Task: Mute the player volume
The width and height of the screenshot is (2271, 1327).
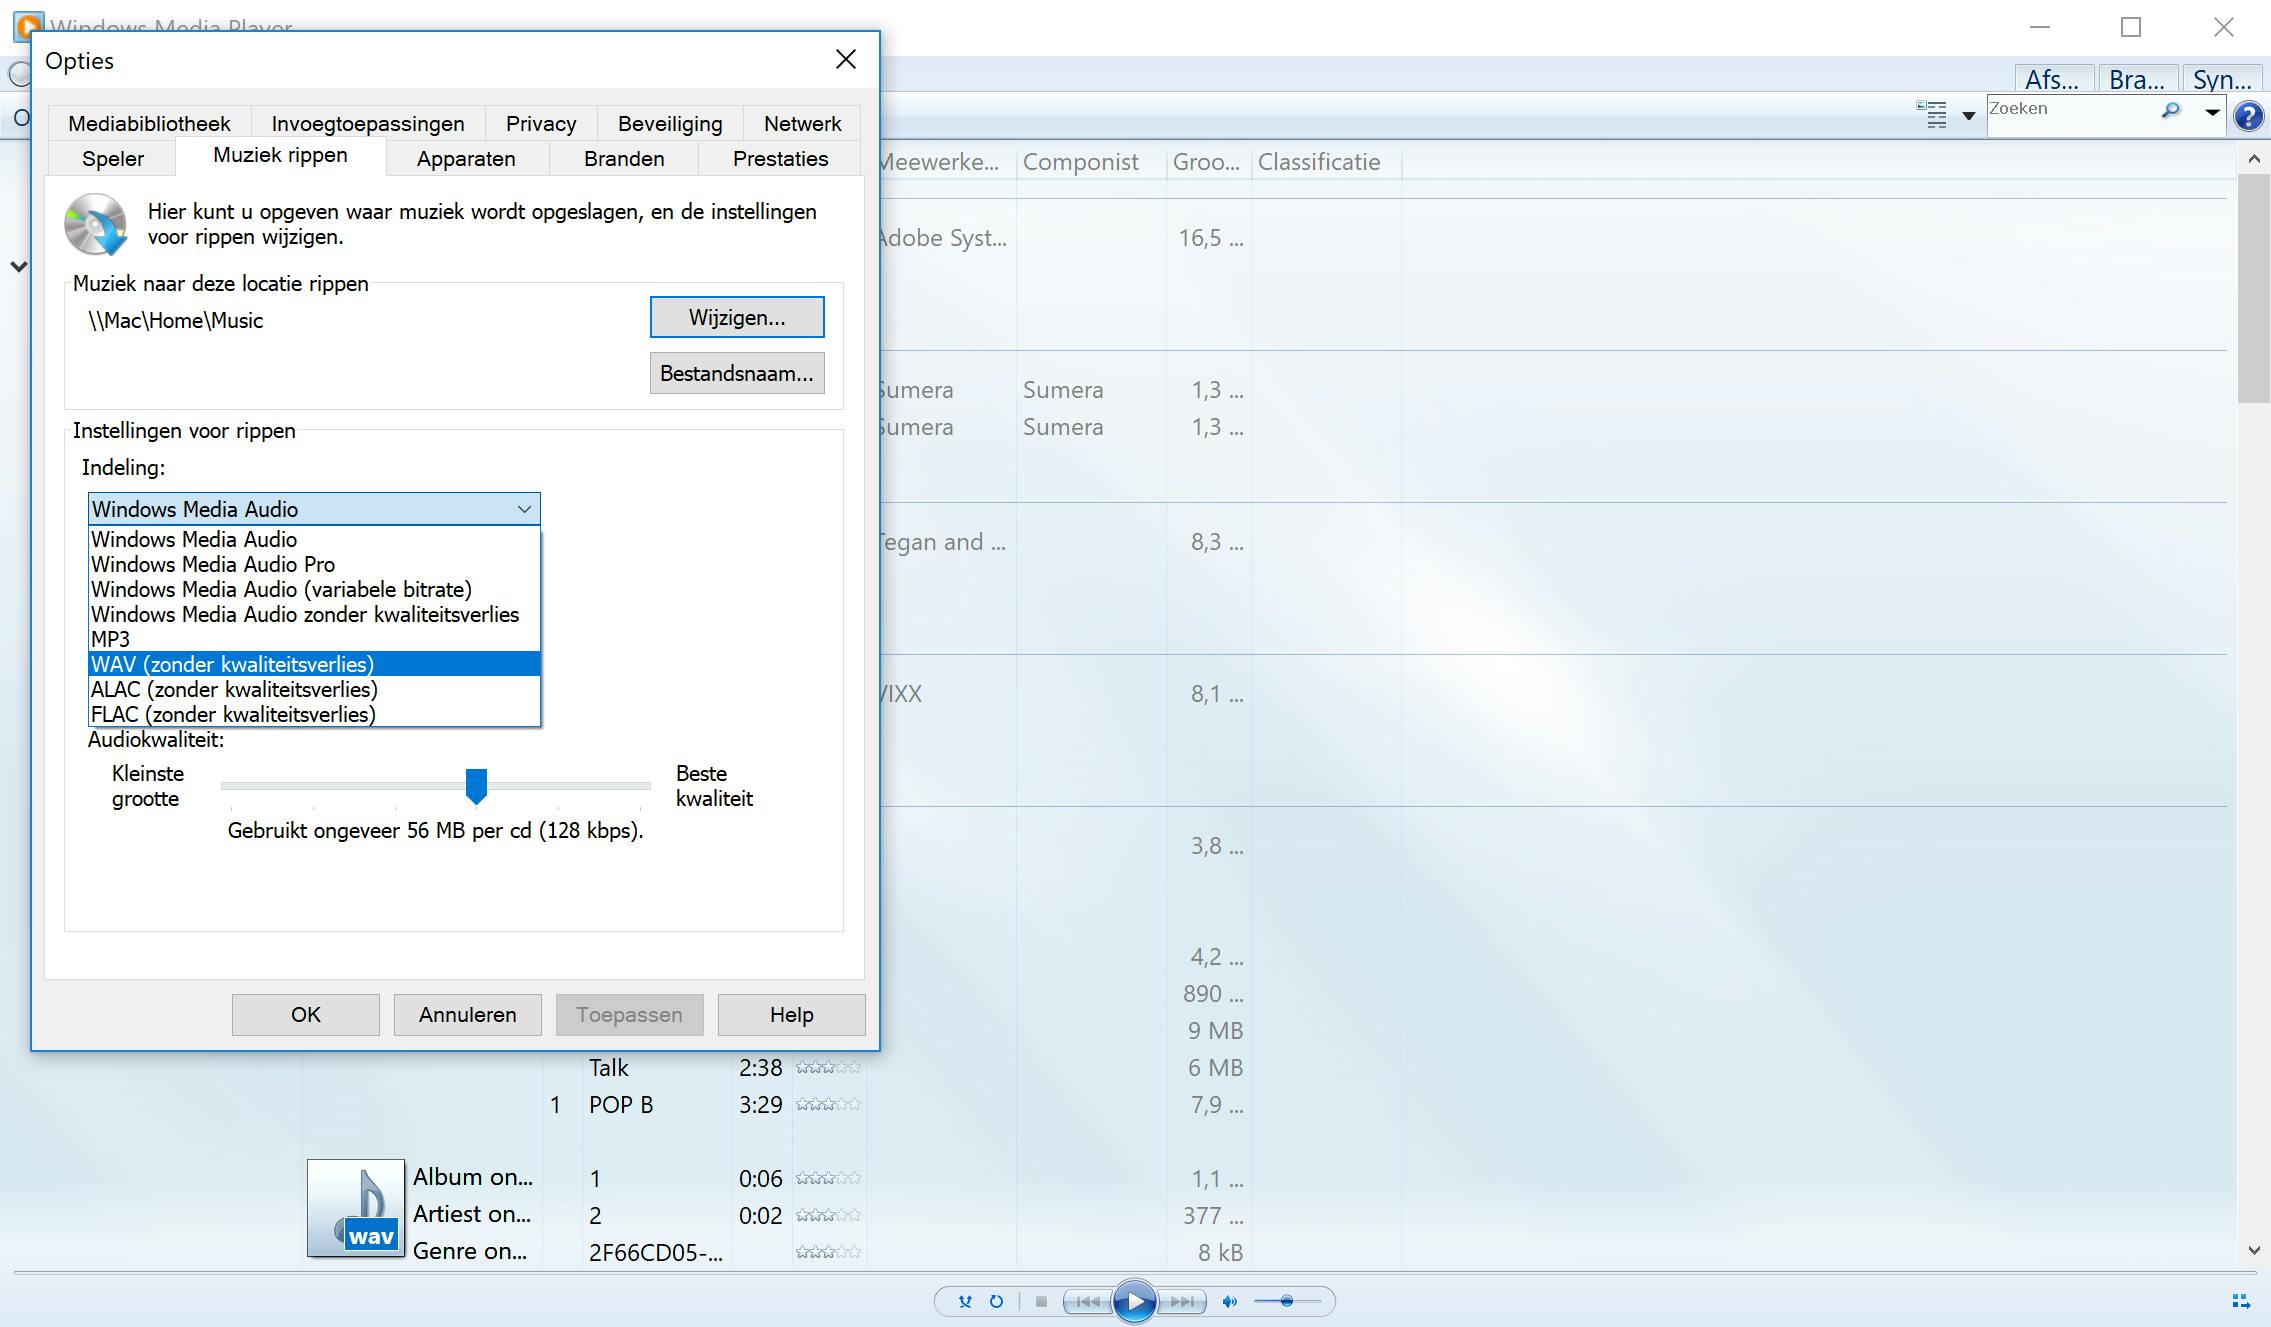Action: click(1230, 1301)
